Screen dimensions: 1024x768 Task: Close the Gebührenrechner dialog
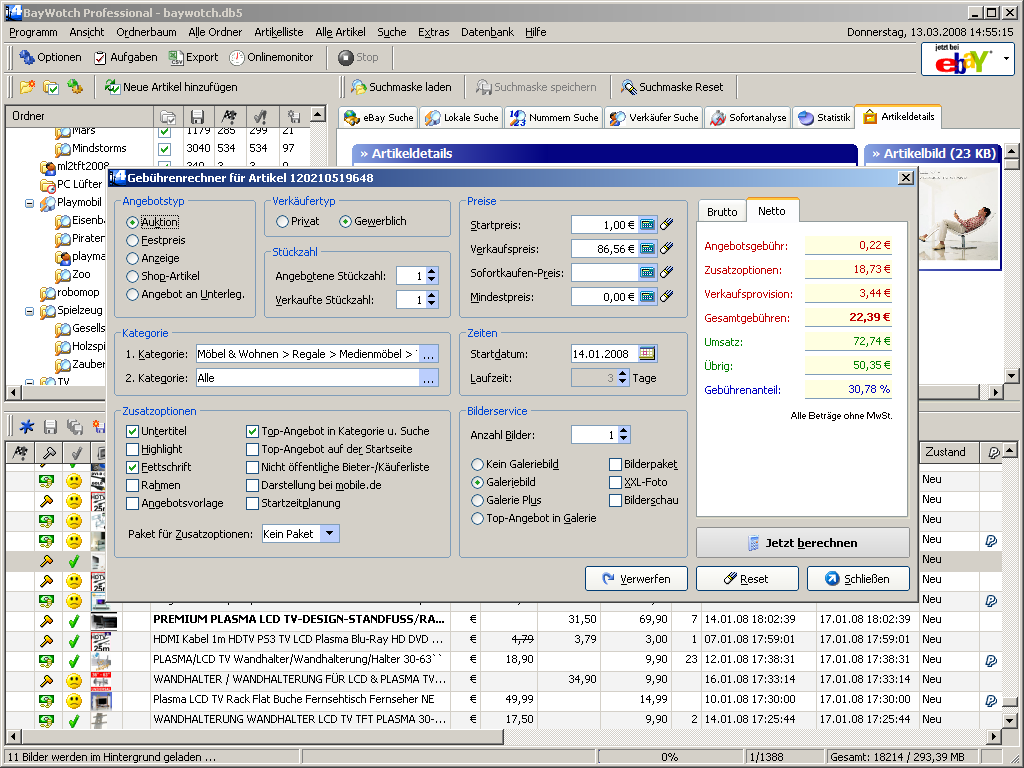click(905, 178)
